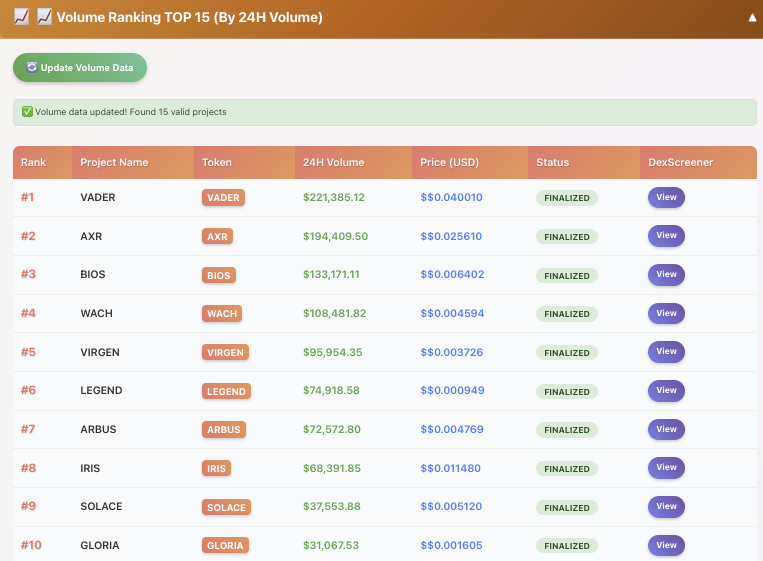The height and width of the screenshot is (561, 763).
Task: Click the volume value $108,481.82
Action: click(x=334, y=313)
